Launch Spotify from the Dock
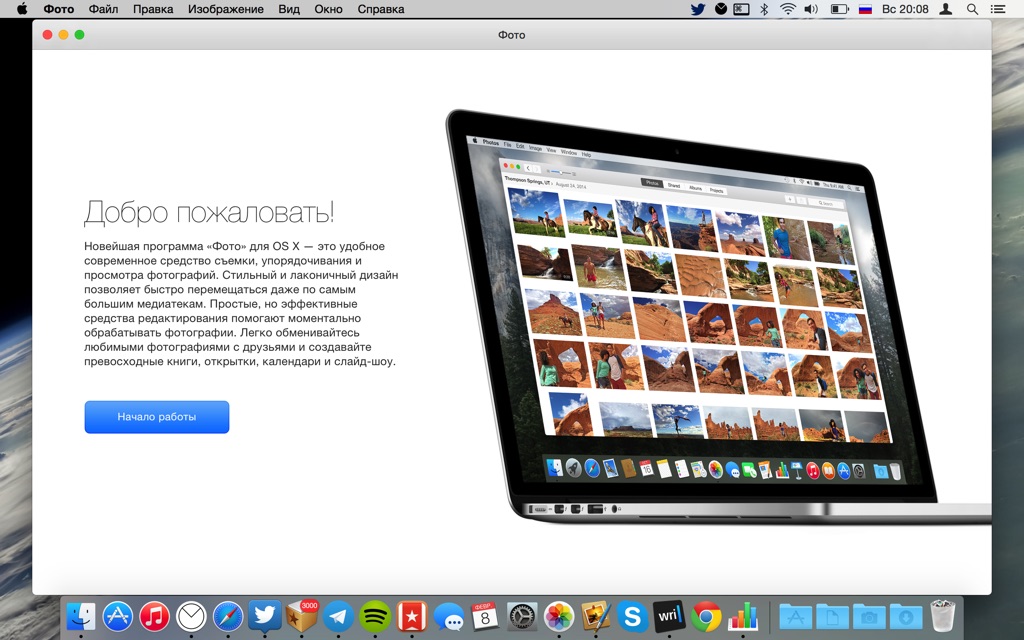The image size is (1024, 640). (x=375, y=616)
